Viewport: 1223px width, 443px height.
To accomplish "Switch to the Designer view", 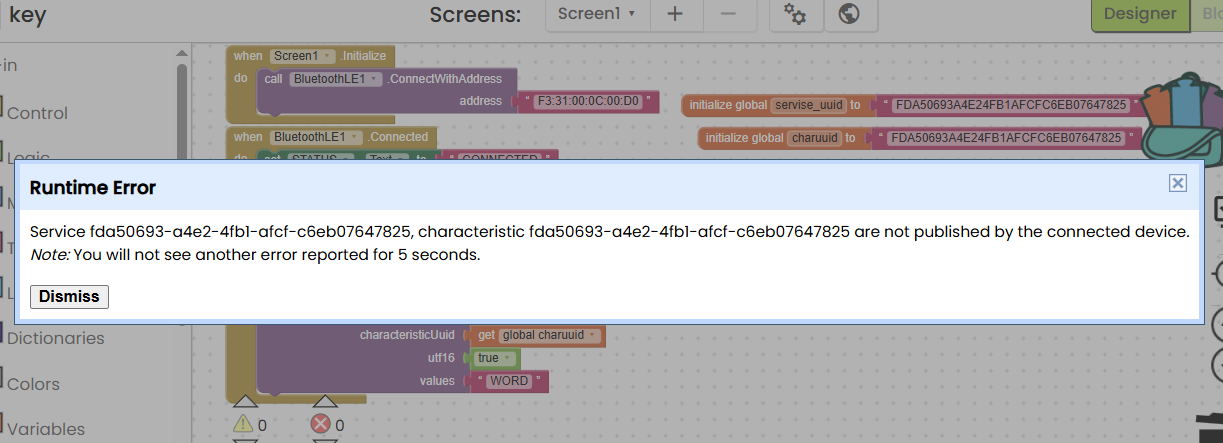I will point(1138,14).
